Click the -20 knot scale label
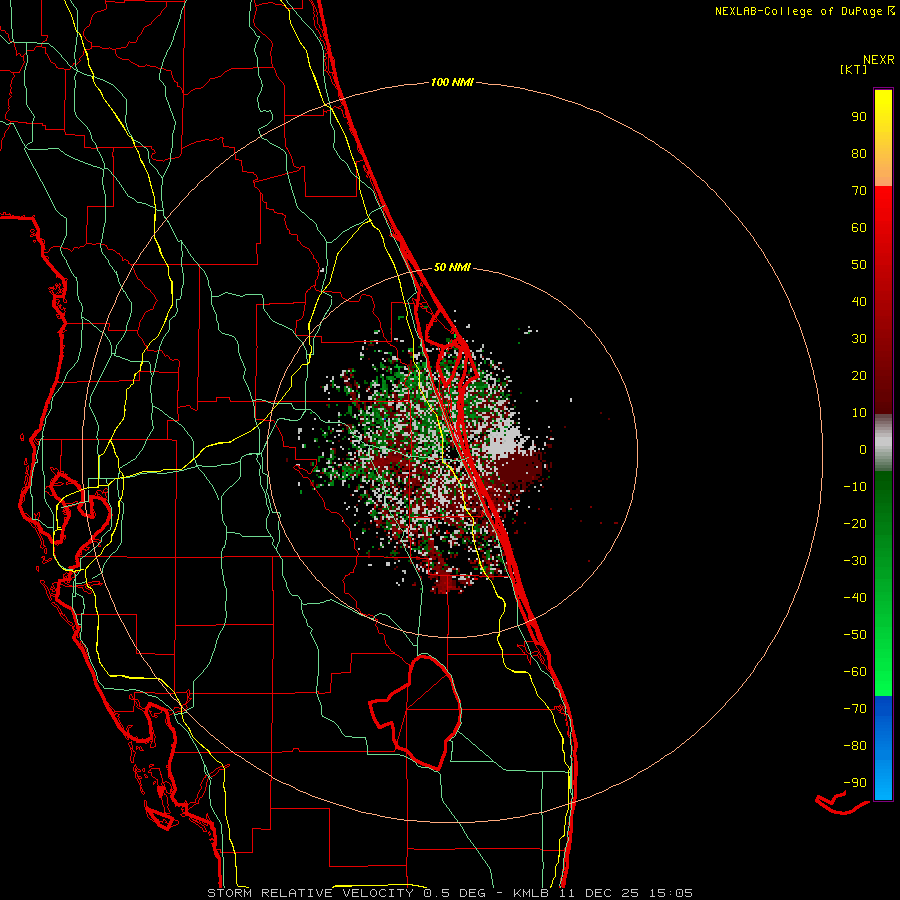This screenshot has width=900, height=900. point(855,524)
